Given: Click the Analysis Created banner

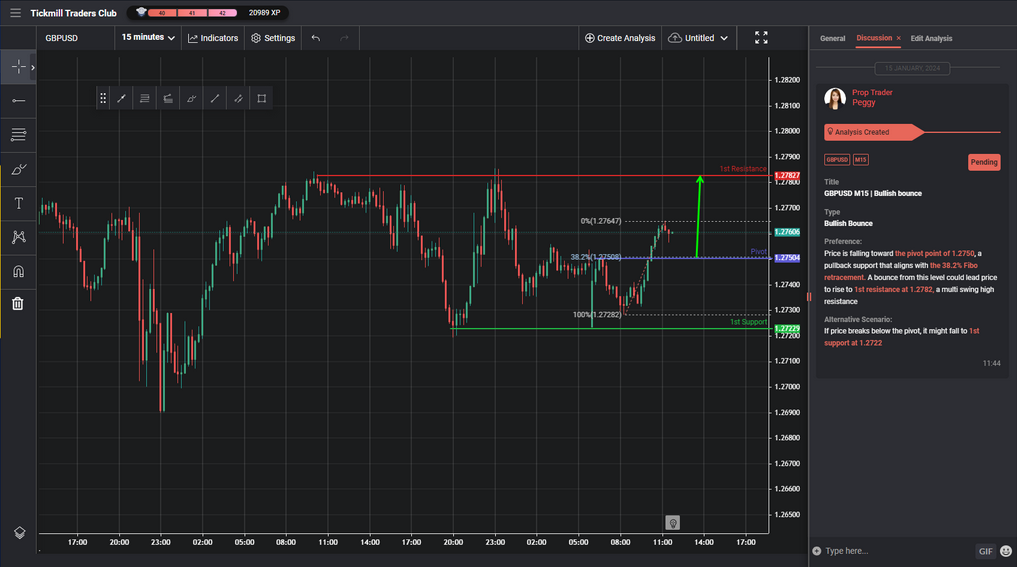Looking at the screenshot, I should pos(874,132).
